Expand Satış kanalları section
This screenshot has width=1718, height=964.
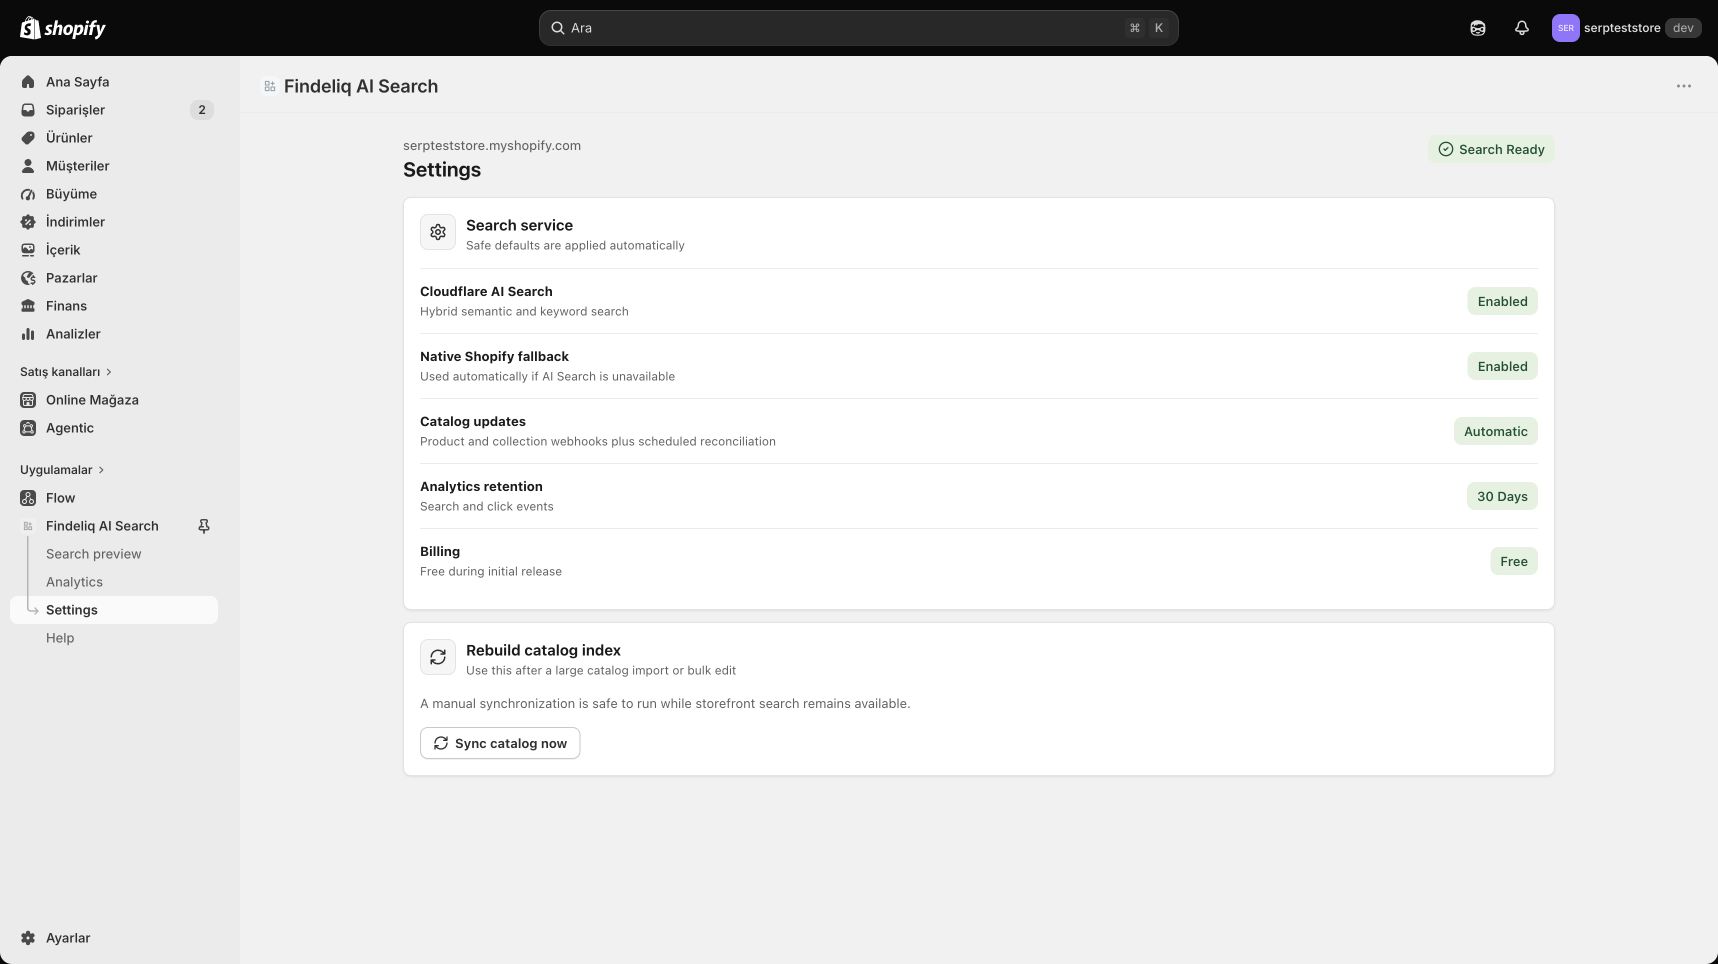pos(66,372)
